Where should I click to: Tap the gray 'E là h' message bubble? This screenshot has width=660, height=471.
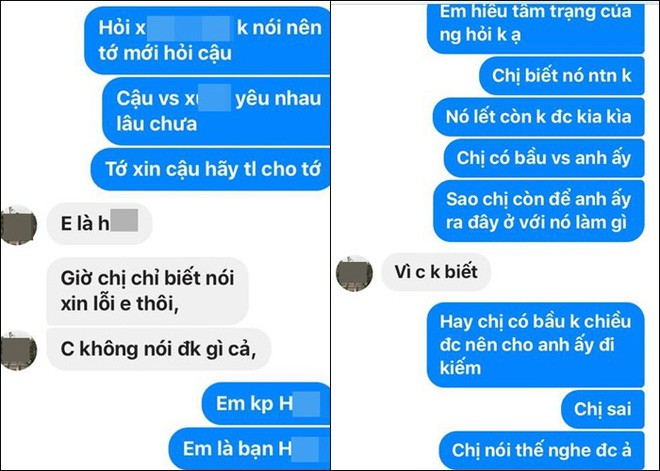99,223
